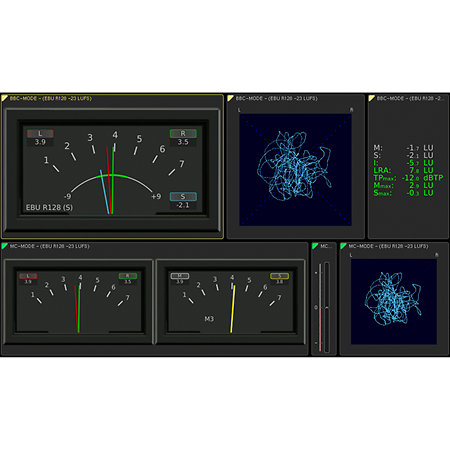Select the green R badge in MC-MODE left meter
450x450 pixels.
tap(128, 276)
